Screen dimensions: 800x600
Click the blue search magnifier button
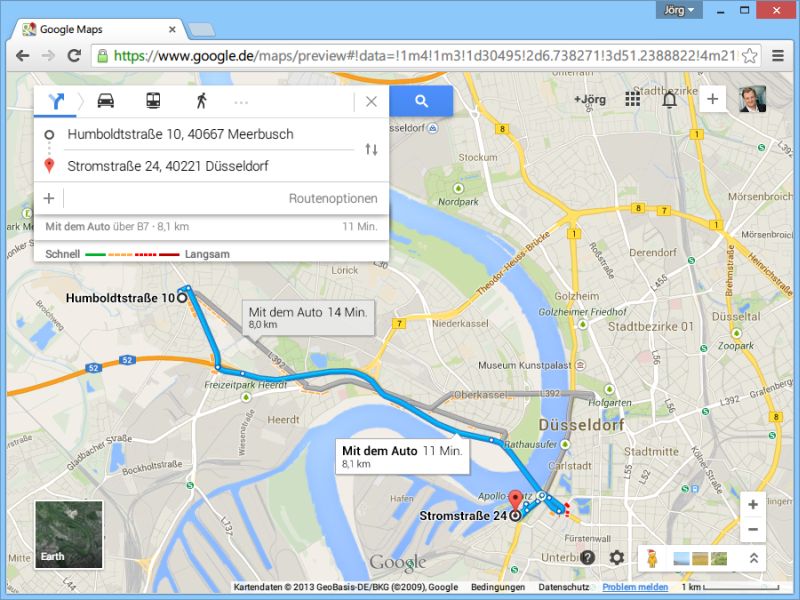pyautogui.click(x=421, y=101)
